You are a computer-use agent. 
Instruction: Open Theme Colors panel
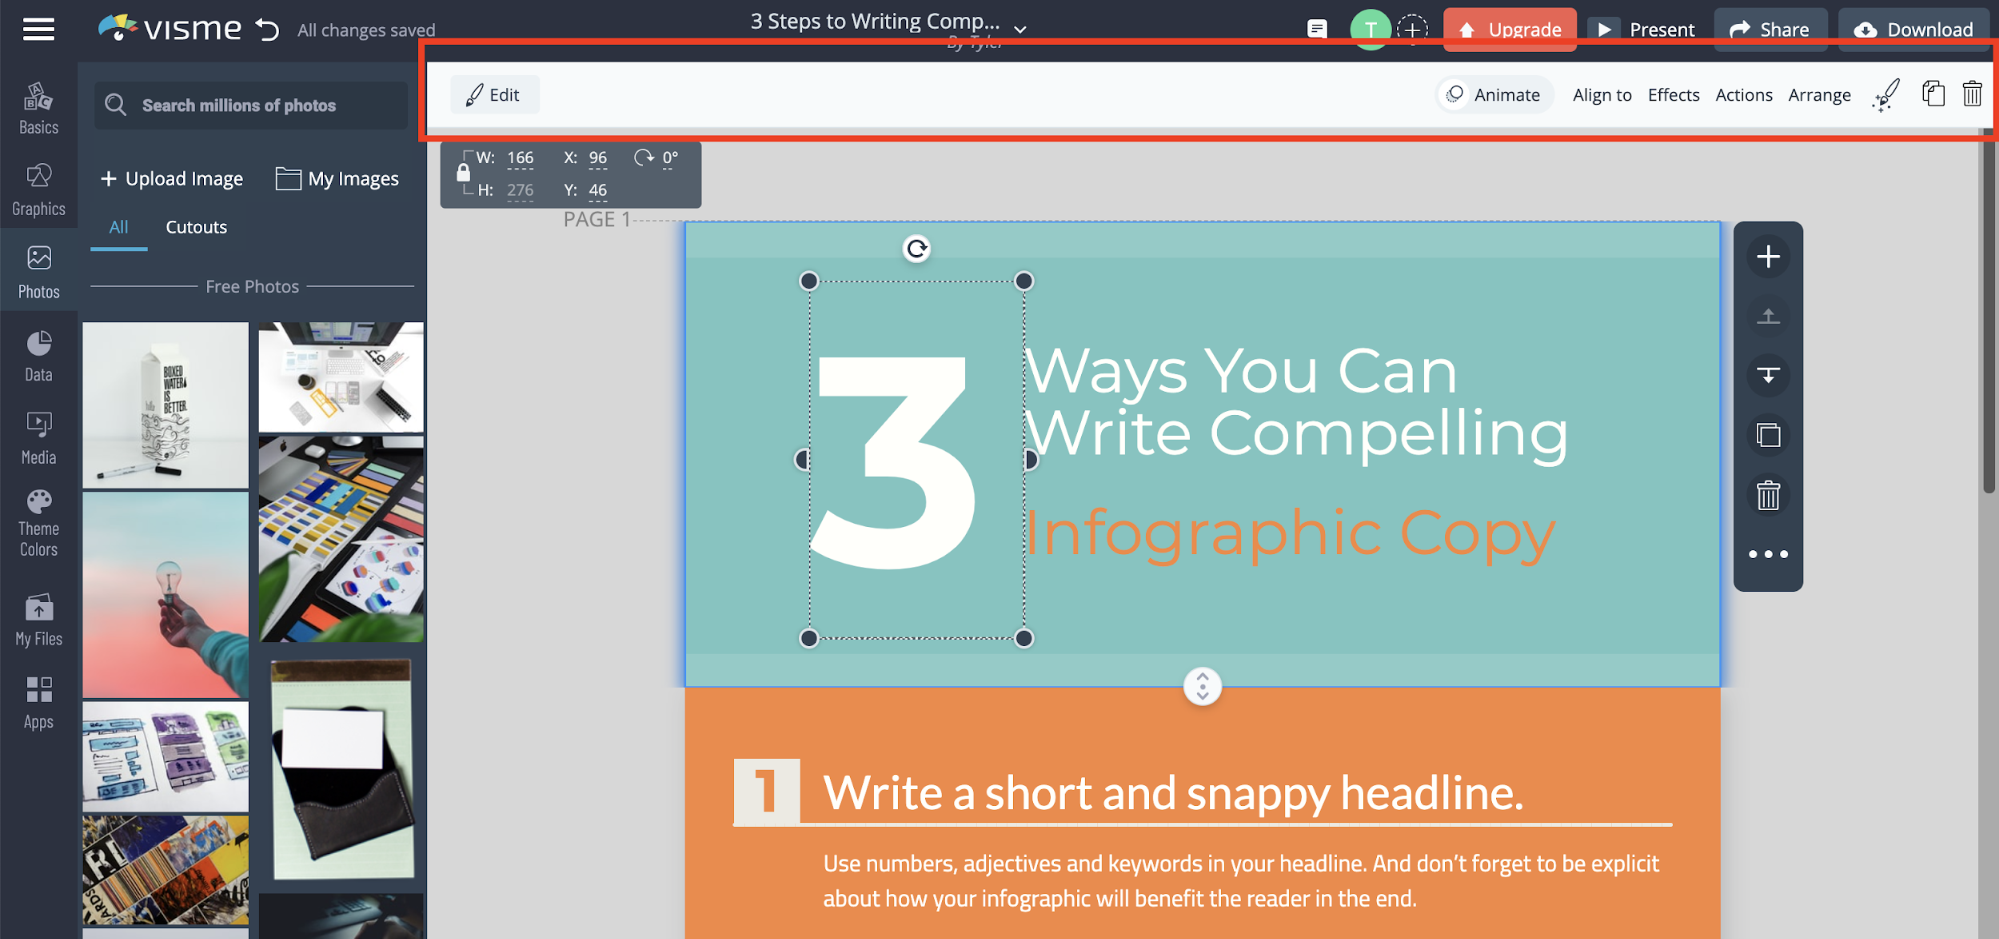coord(38,523)
